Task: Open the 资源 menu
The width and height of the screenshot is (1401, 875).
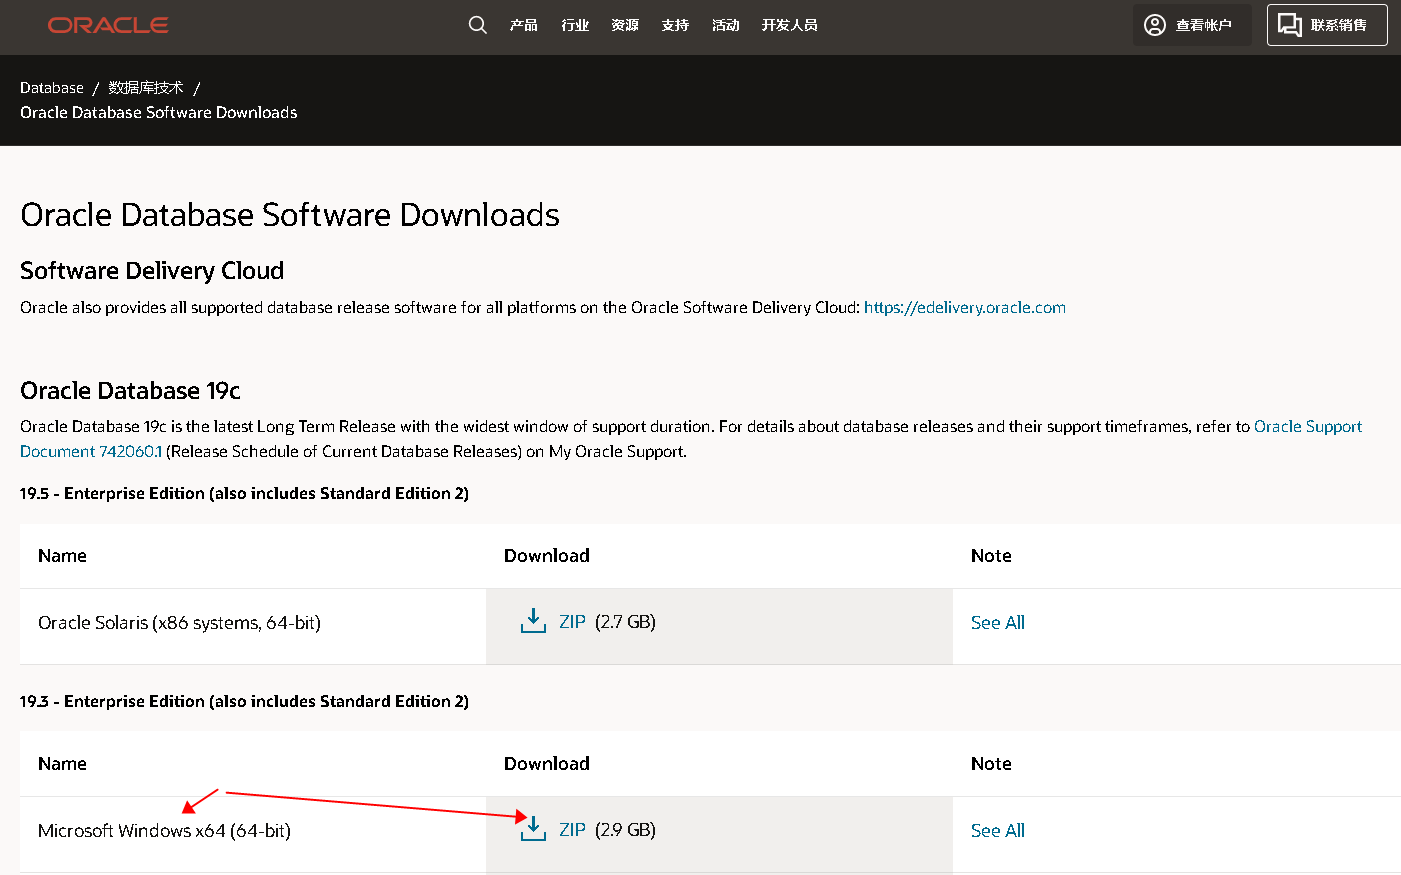Action: (x=625, y=25)
